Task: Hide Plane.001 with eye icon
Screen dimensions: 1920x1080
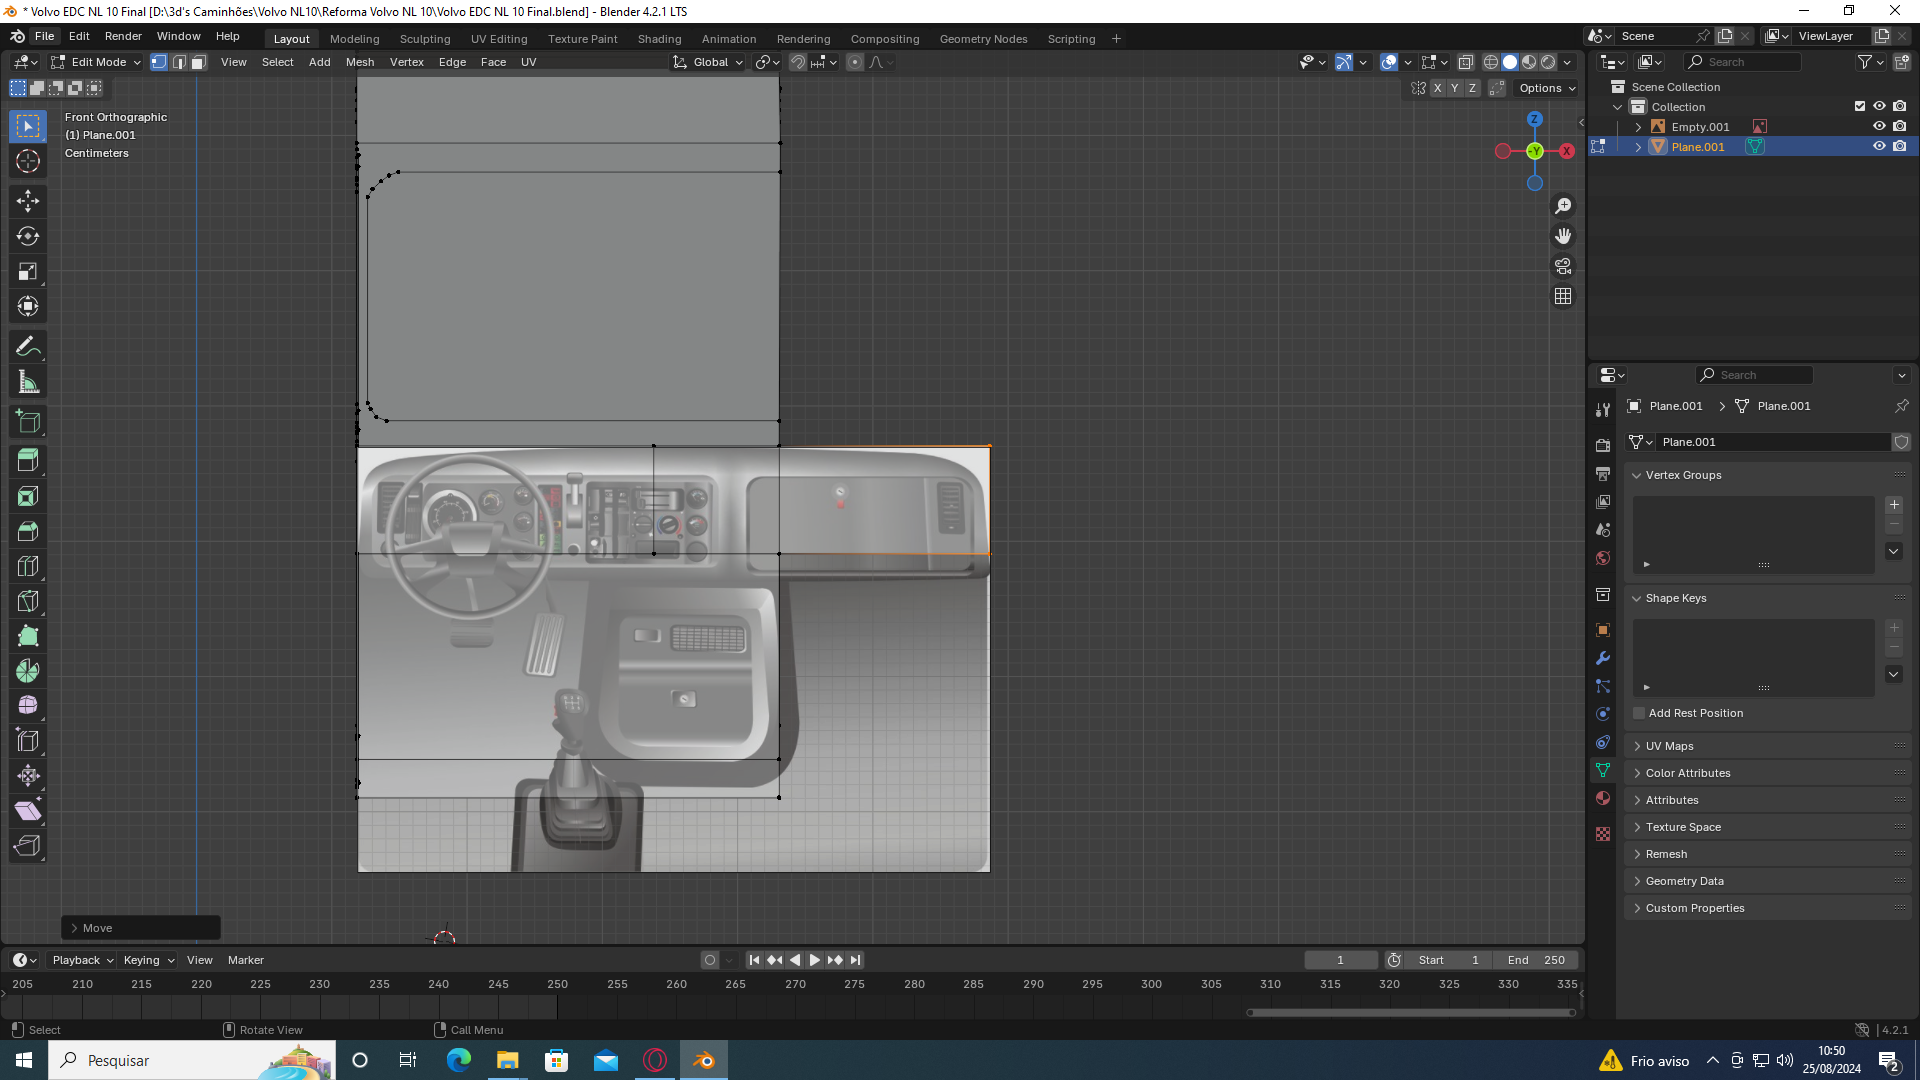Action: pos(1879,146)
